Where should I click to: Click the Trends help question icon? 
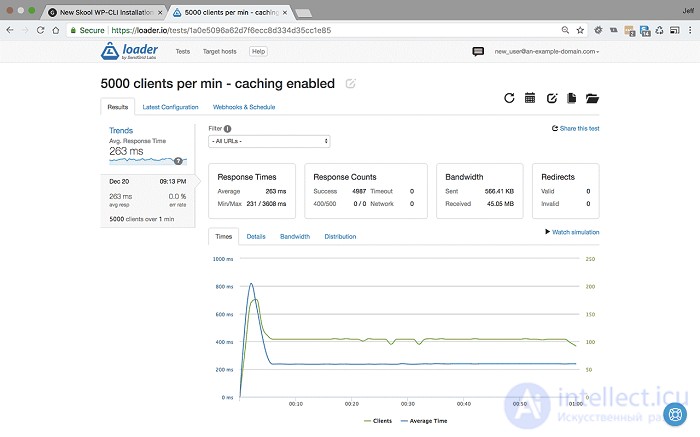click(178, 161)
